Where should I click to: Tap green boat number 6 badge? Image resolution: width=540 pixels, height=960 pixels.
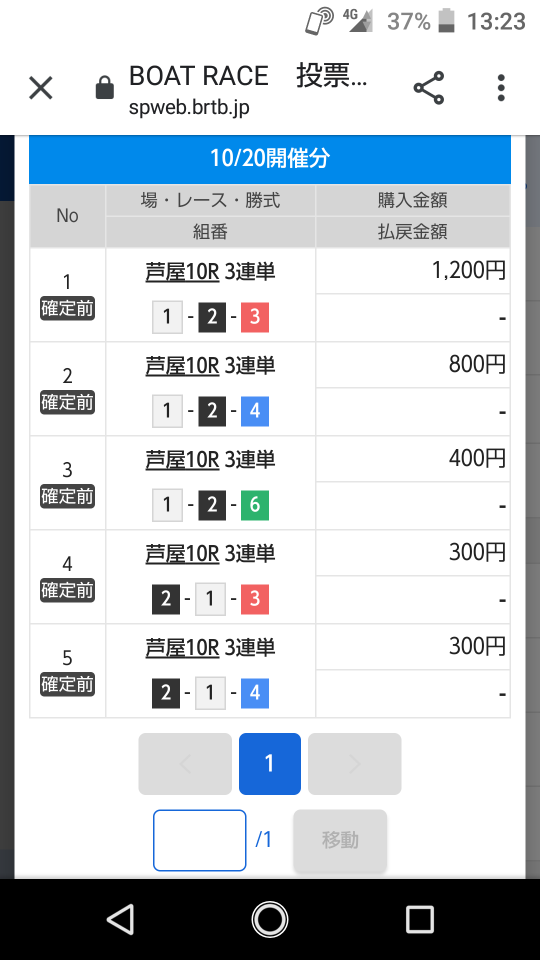click(255, 504)
